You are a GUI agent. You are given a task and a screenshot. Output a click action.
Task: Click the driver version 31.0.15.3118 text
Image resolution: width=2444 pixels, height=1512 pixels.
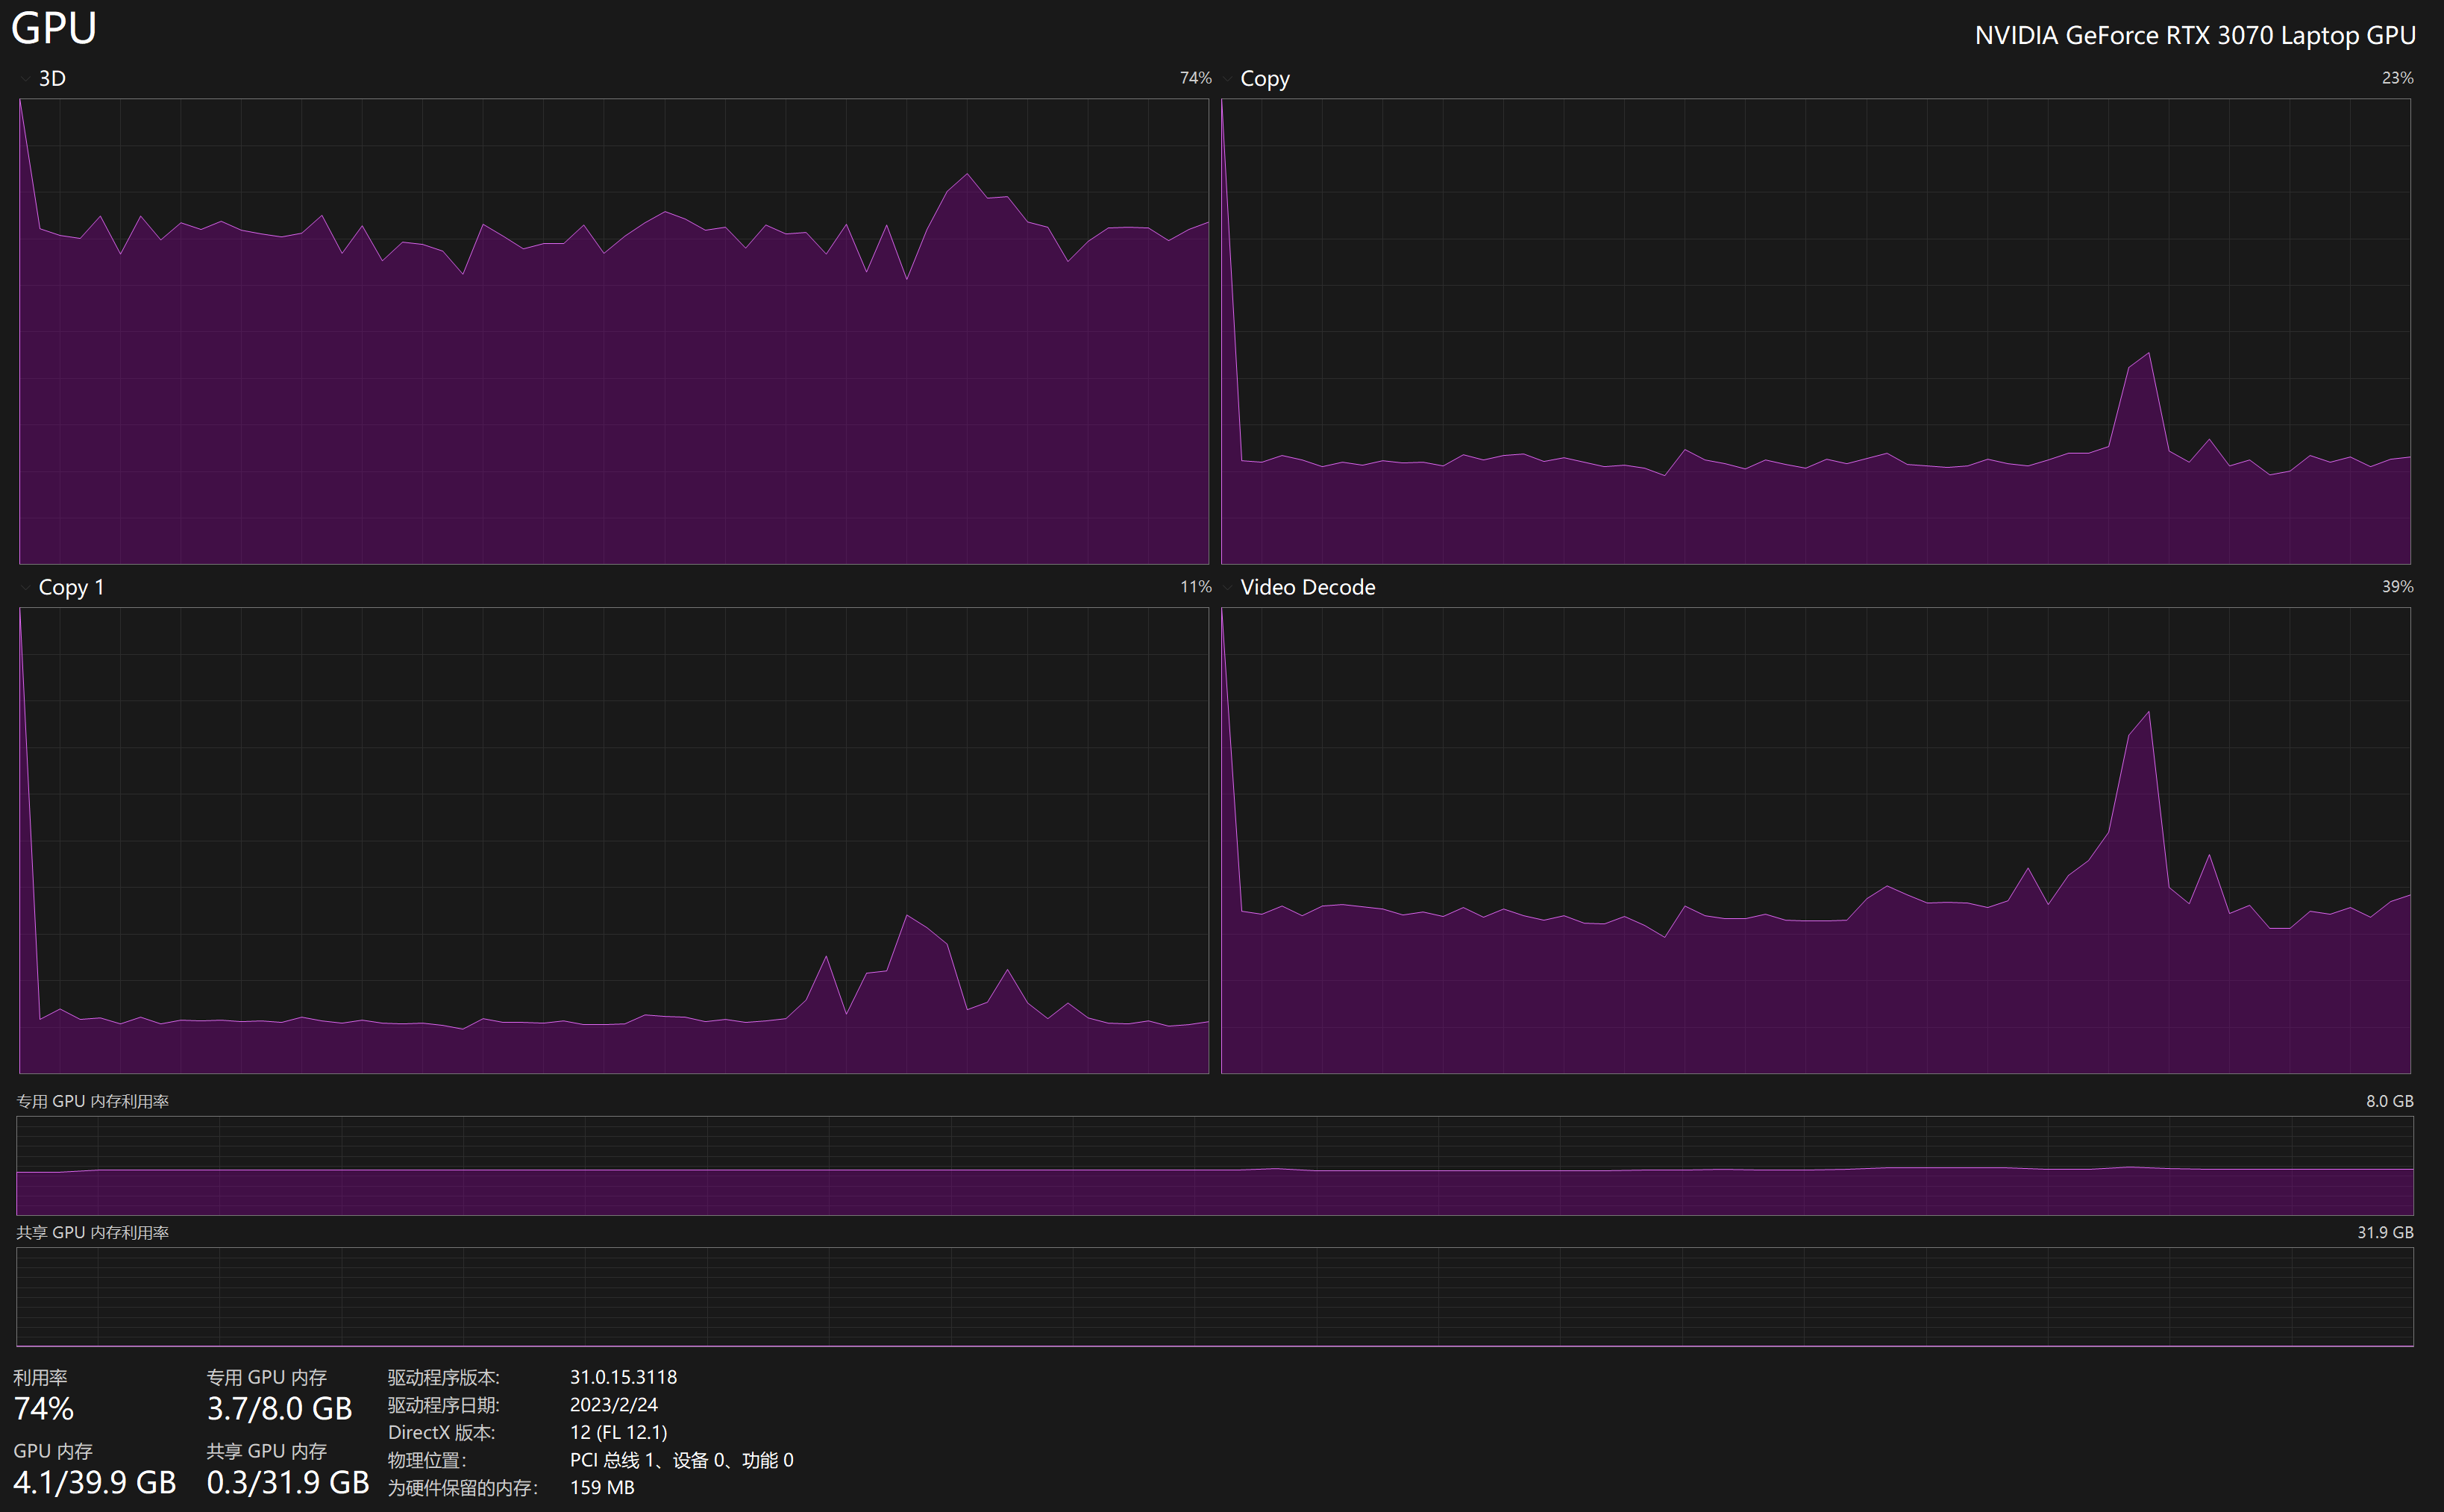click(x=622, y=1377)
